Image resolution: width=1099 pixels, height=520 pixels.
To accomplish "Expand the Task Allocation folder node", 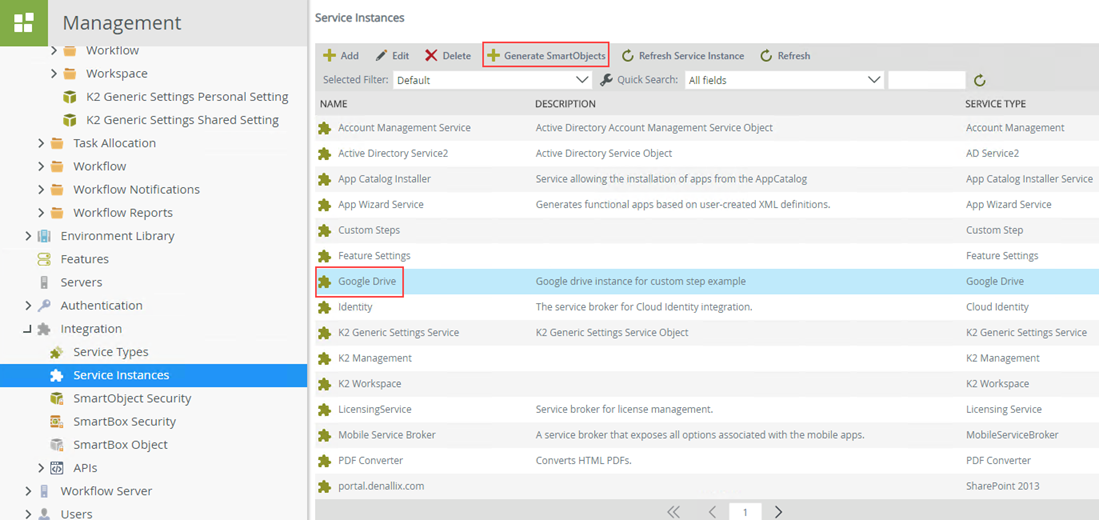I will coord(41,143).
